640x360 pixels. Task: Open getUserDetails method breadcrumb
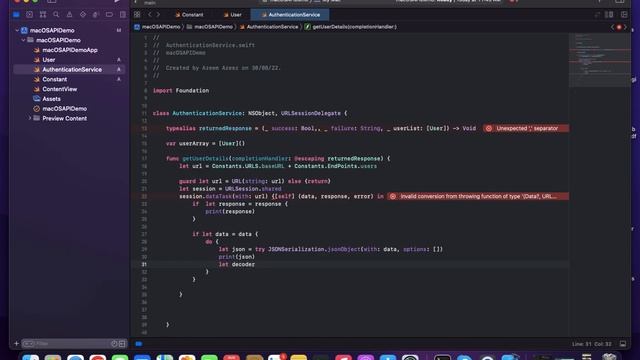point(351,27)
